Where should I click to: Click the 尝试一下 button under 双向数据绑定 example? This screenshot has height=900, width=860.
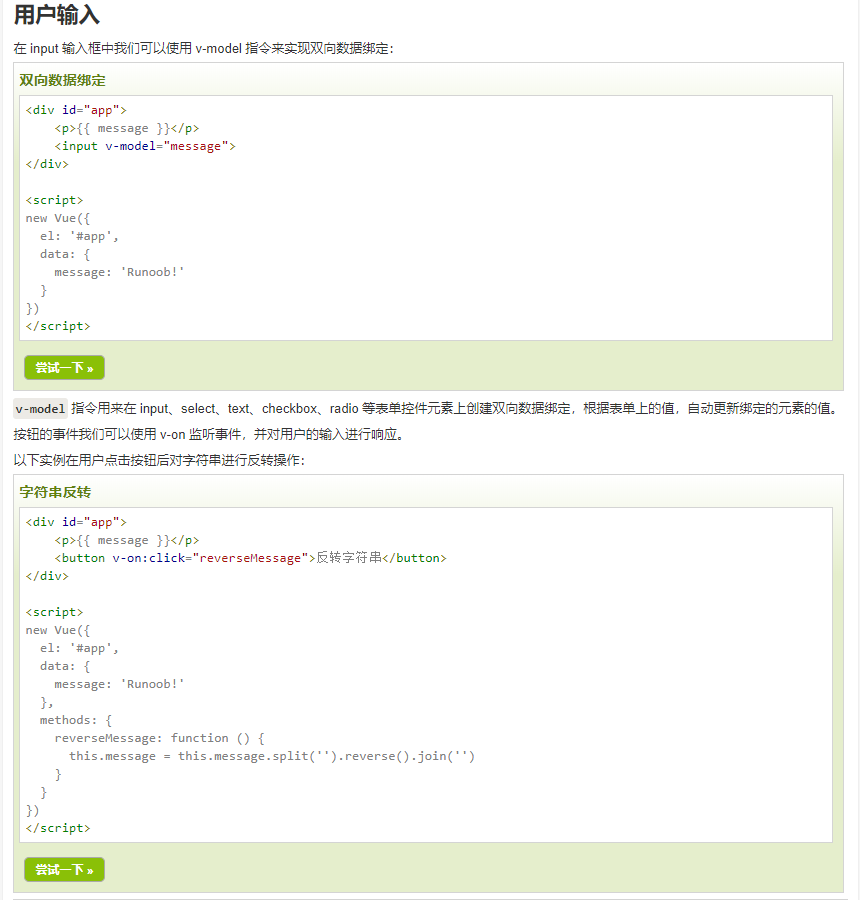click(64, 367)
